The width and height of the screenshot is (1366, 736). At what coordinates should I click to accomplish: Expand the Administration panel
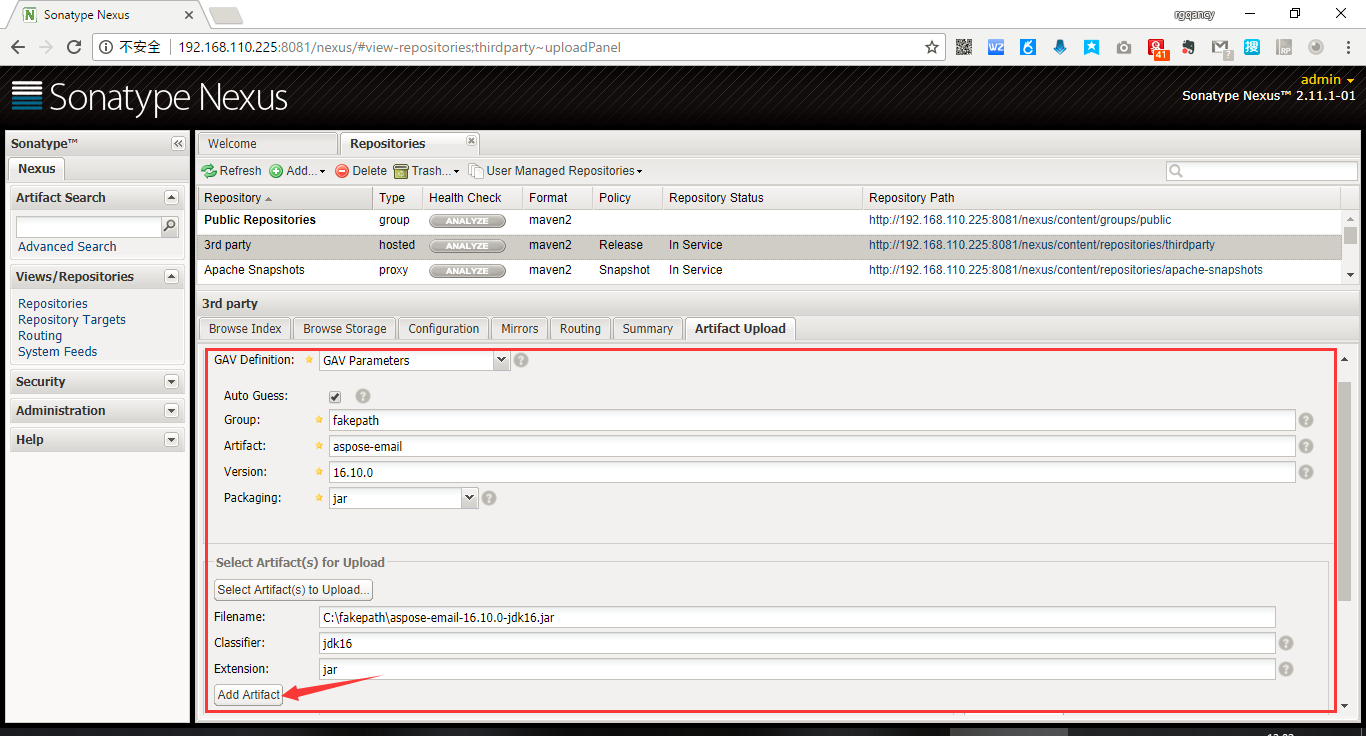[x=171, y=411]
